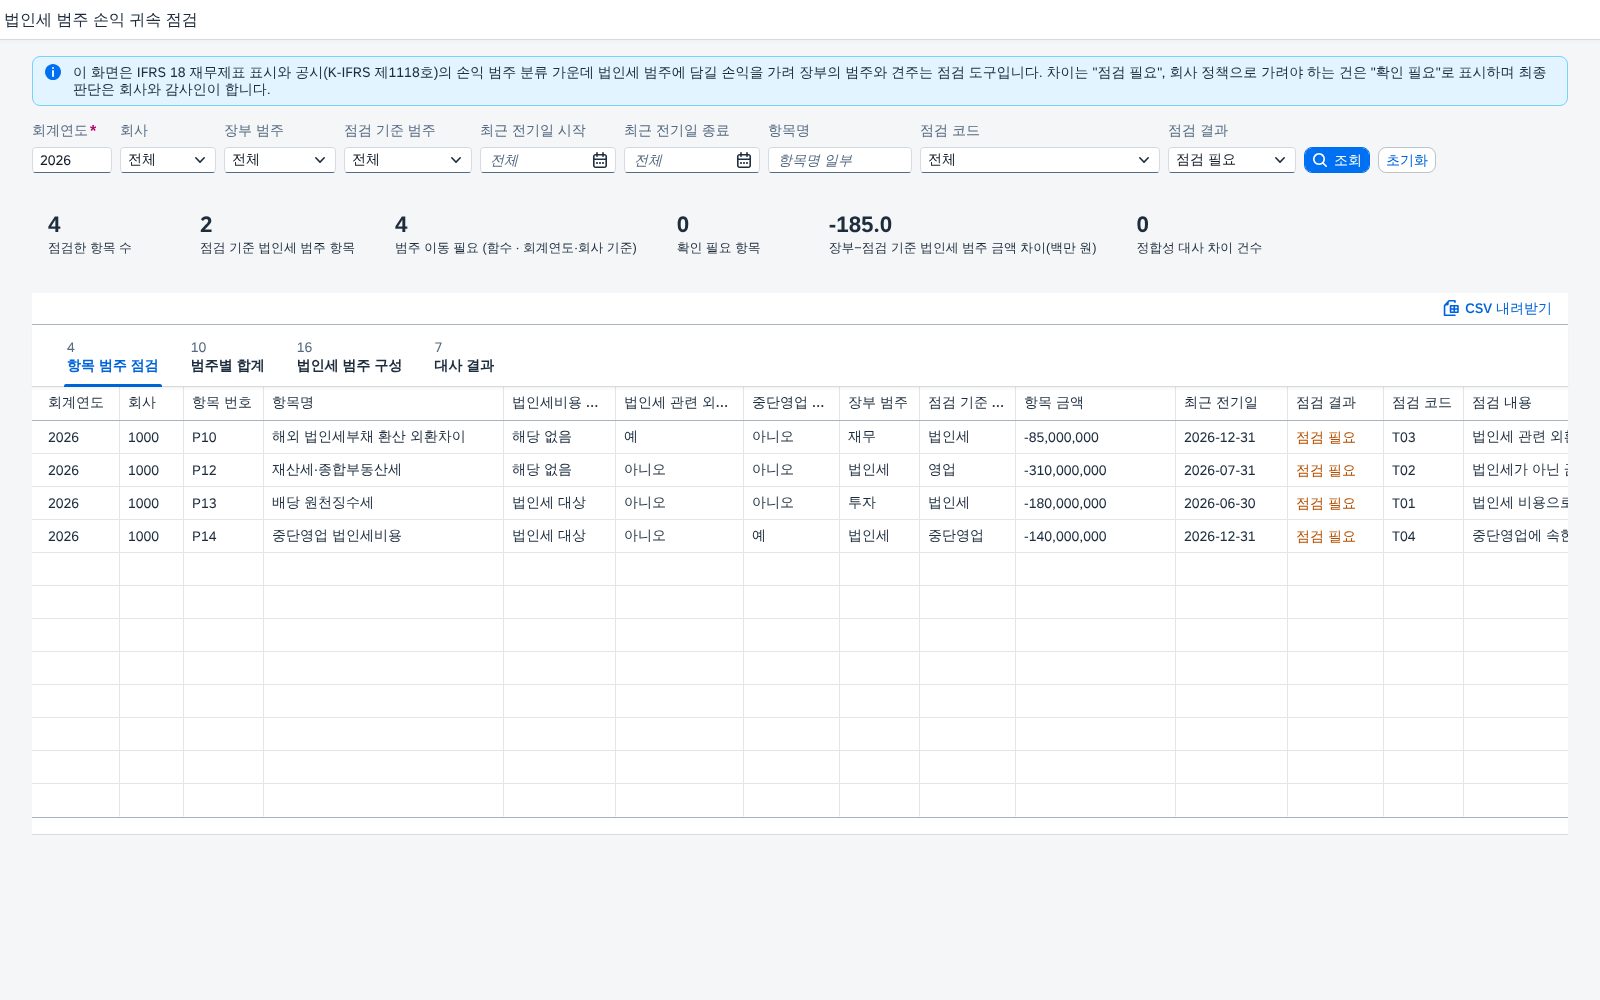
Task: Focus the 회계연도 input field showing 2026
Action: 71,160
